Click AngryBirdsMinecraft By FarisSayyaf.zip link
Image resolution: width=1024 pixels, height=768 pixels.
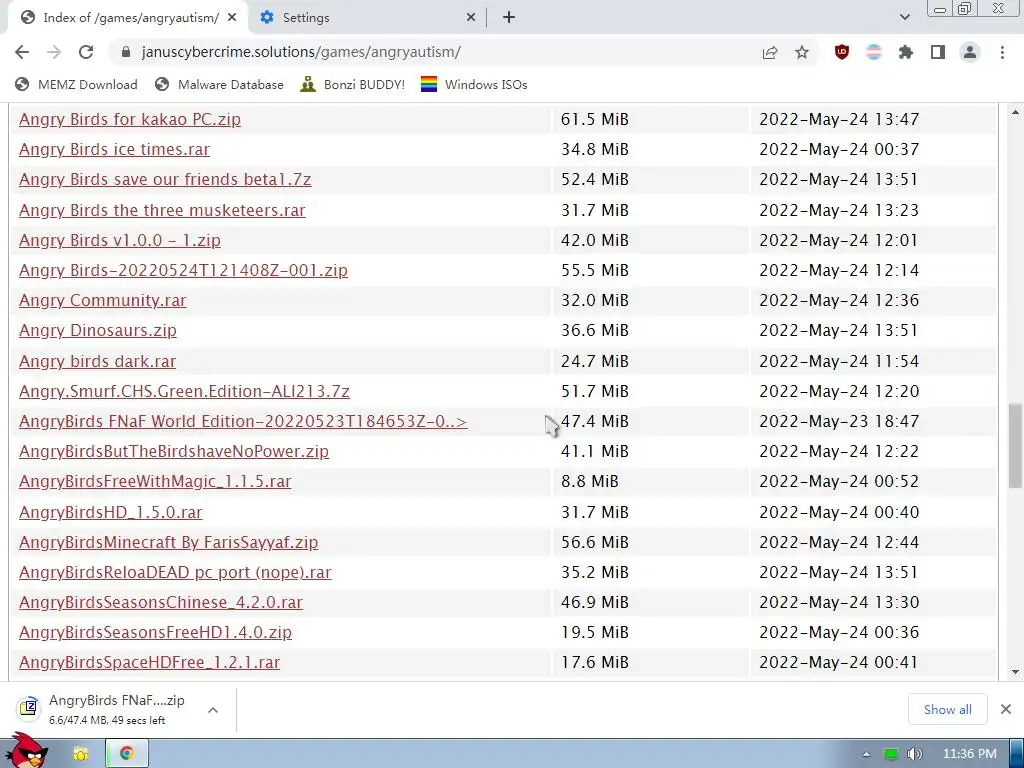(x=168, y=542)
